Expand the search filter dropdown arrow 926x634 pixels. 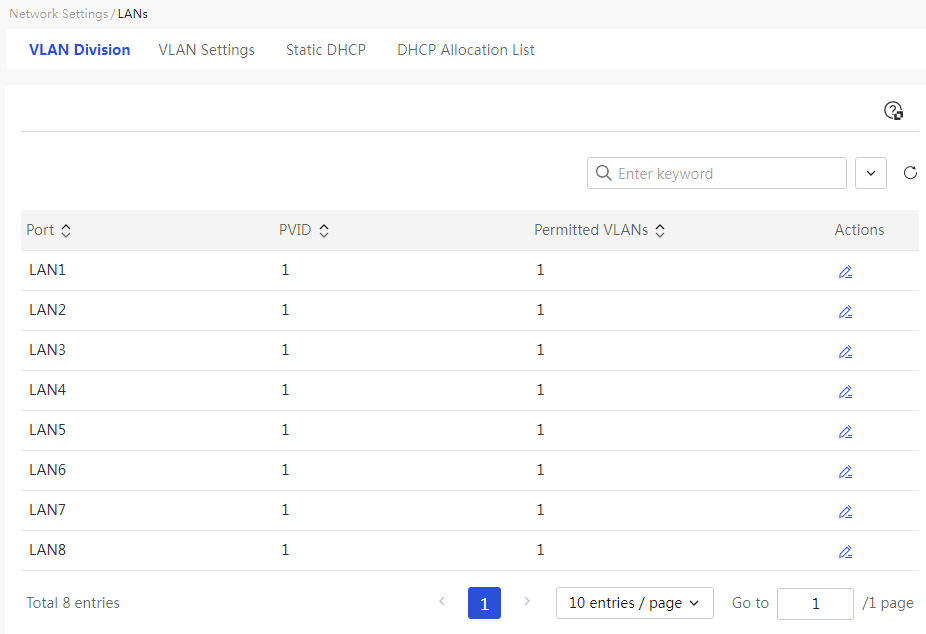click(870, 173)
